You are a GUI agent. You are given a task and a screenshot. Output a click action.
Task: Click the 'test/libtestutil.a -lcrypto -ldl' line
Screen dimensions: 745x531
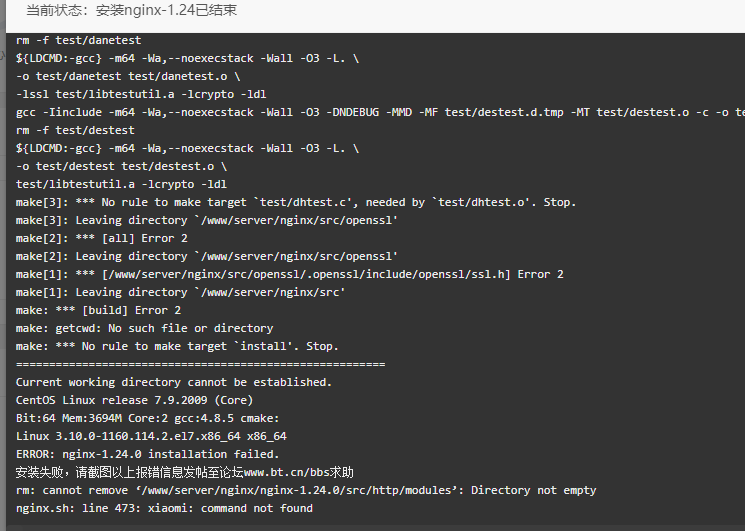pyautogui.click(x=121, y=185)
